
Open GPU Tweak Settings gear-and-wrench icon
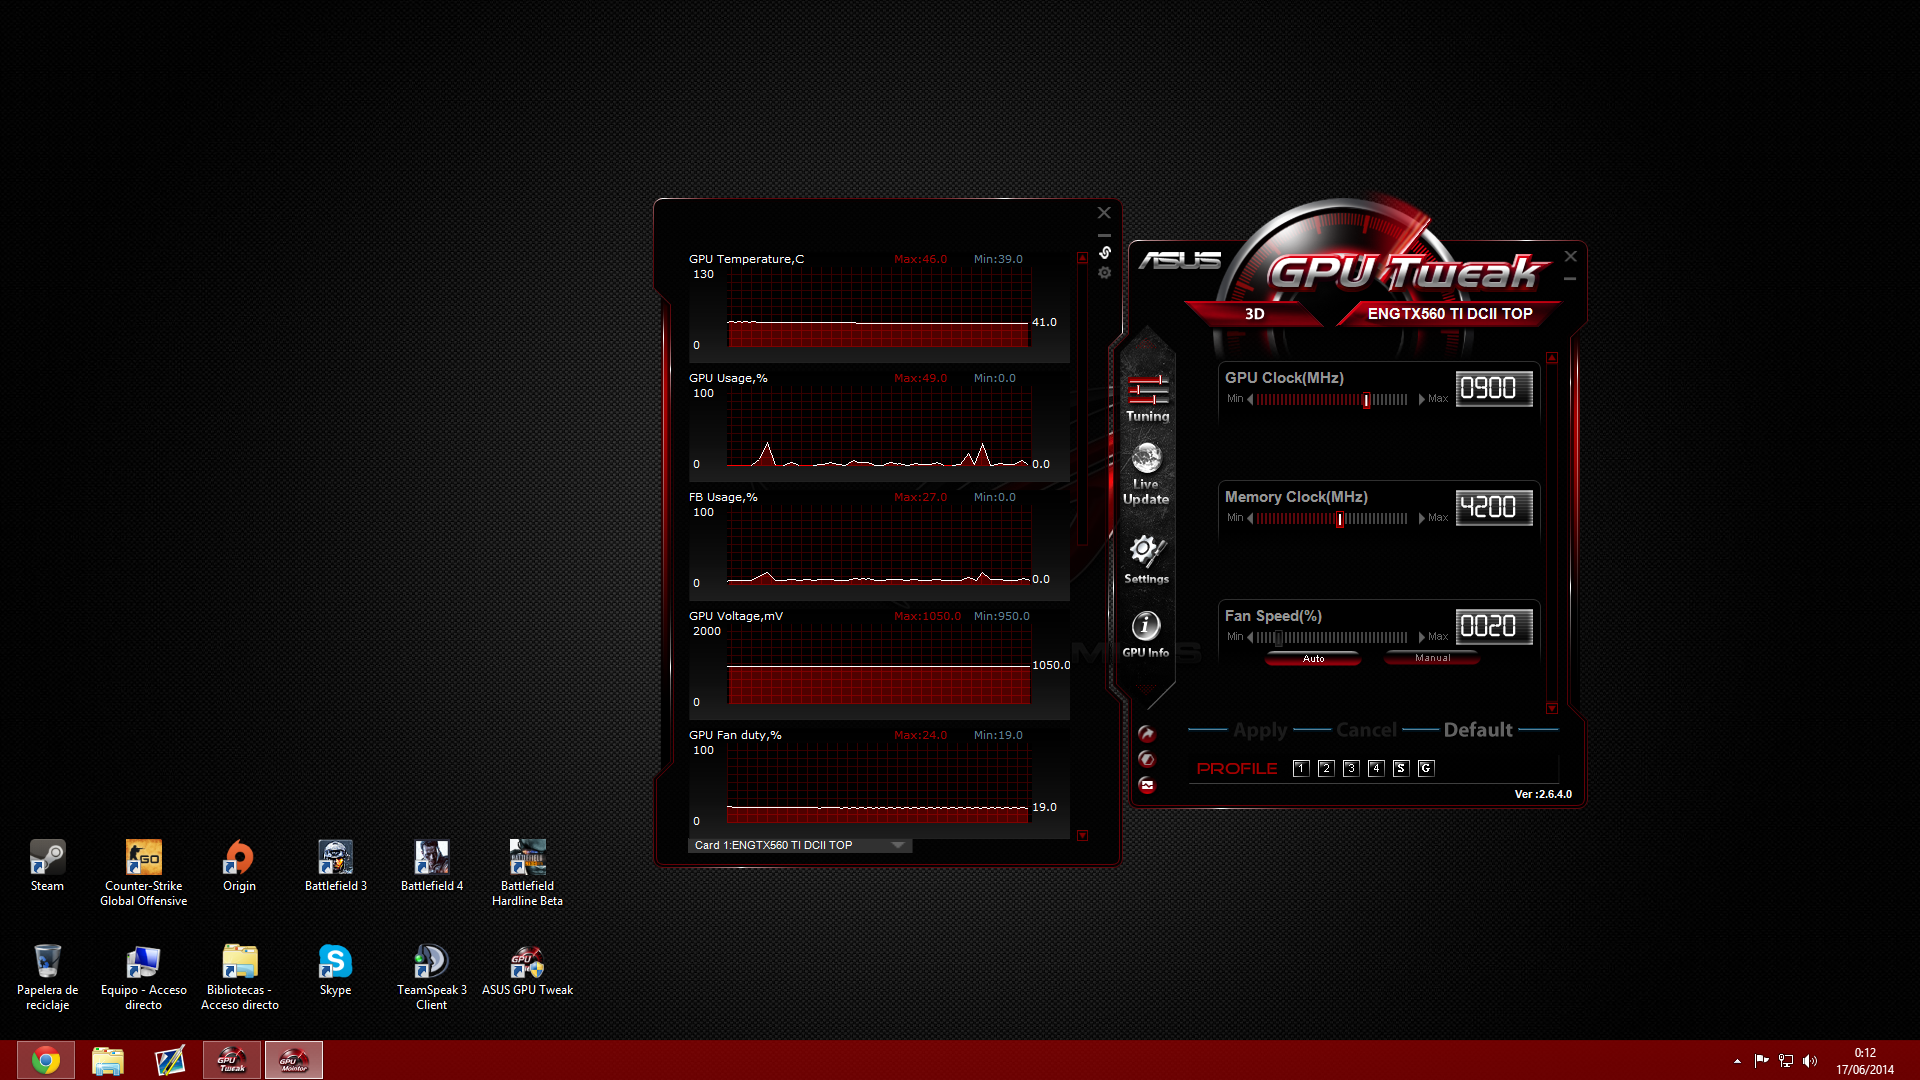point(1146,557)
